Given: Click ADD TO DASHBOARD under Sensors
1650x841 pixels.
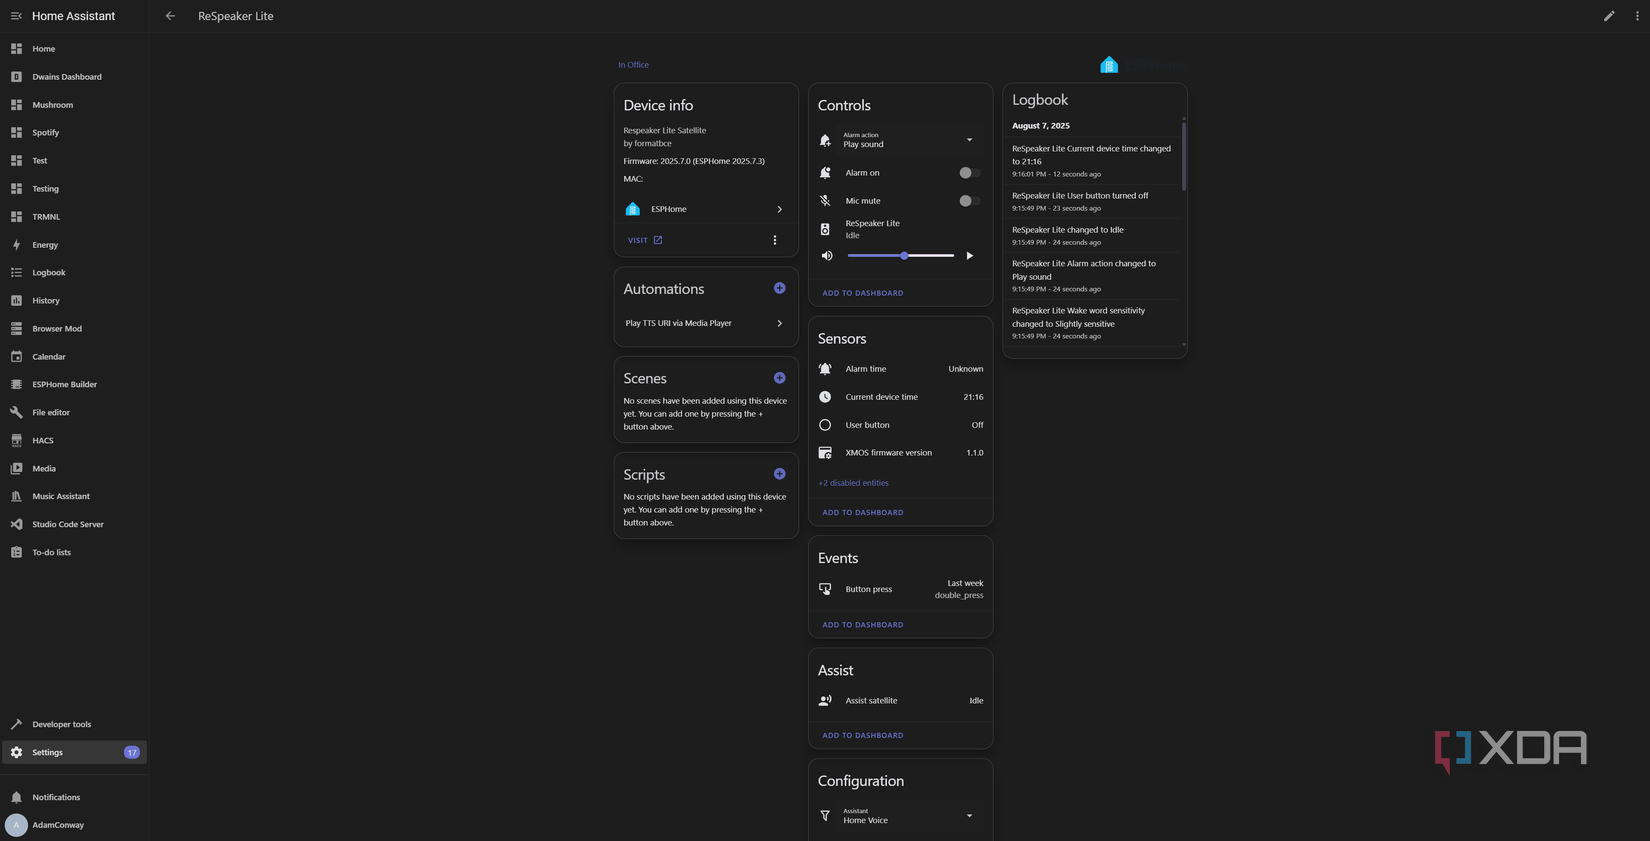Looking at the screenshot, I should coord(863,512).
